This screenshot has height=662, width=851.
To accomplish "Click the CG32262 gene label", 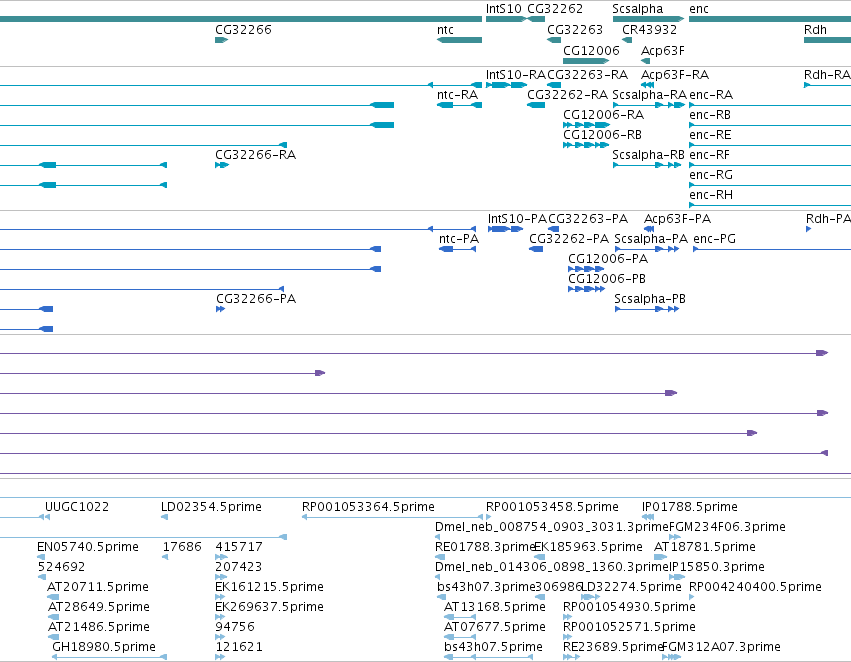I will (555, 9).
